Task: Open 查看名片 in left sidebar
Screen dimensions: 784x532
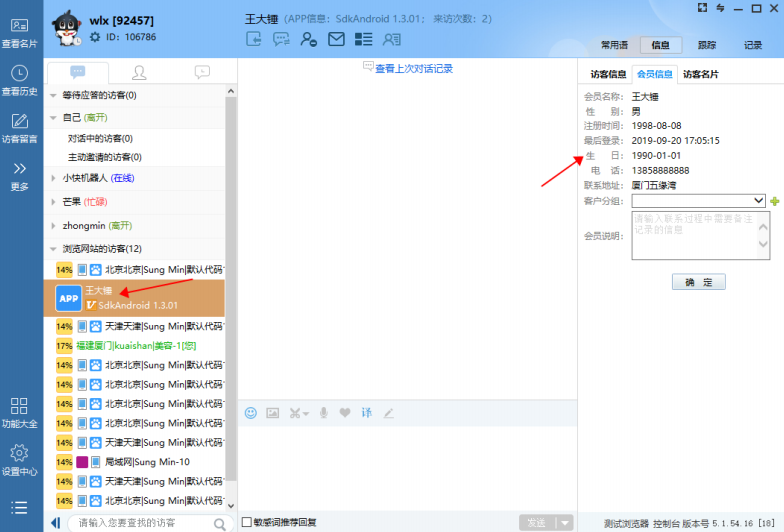Action: pos(19,33)
